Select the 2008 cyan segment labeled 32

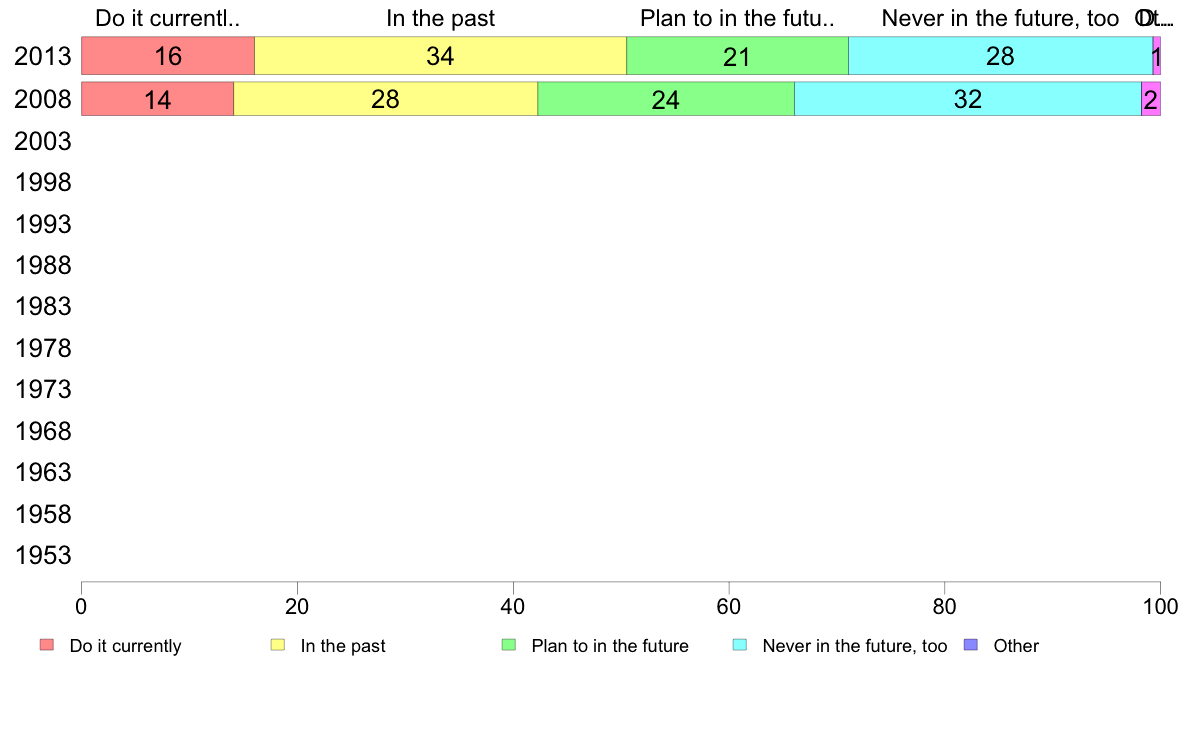[968, 99]
